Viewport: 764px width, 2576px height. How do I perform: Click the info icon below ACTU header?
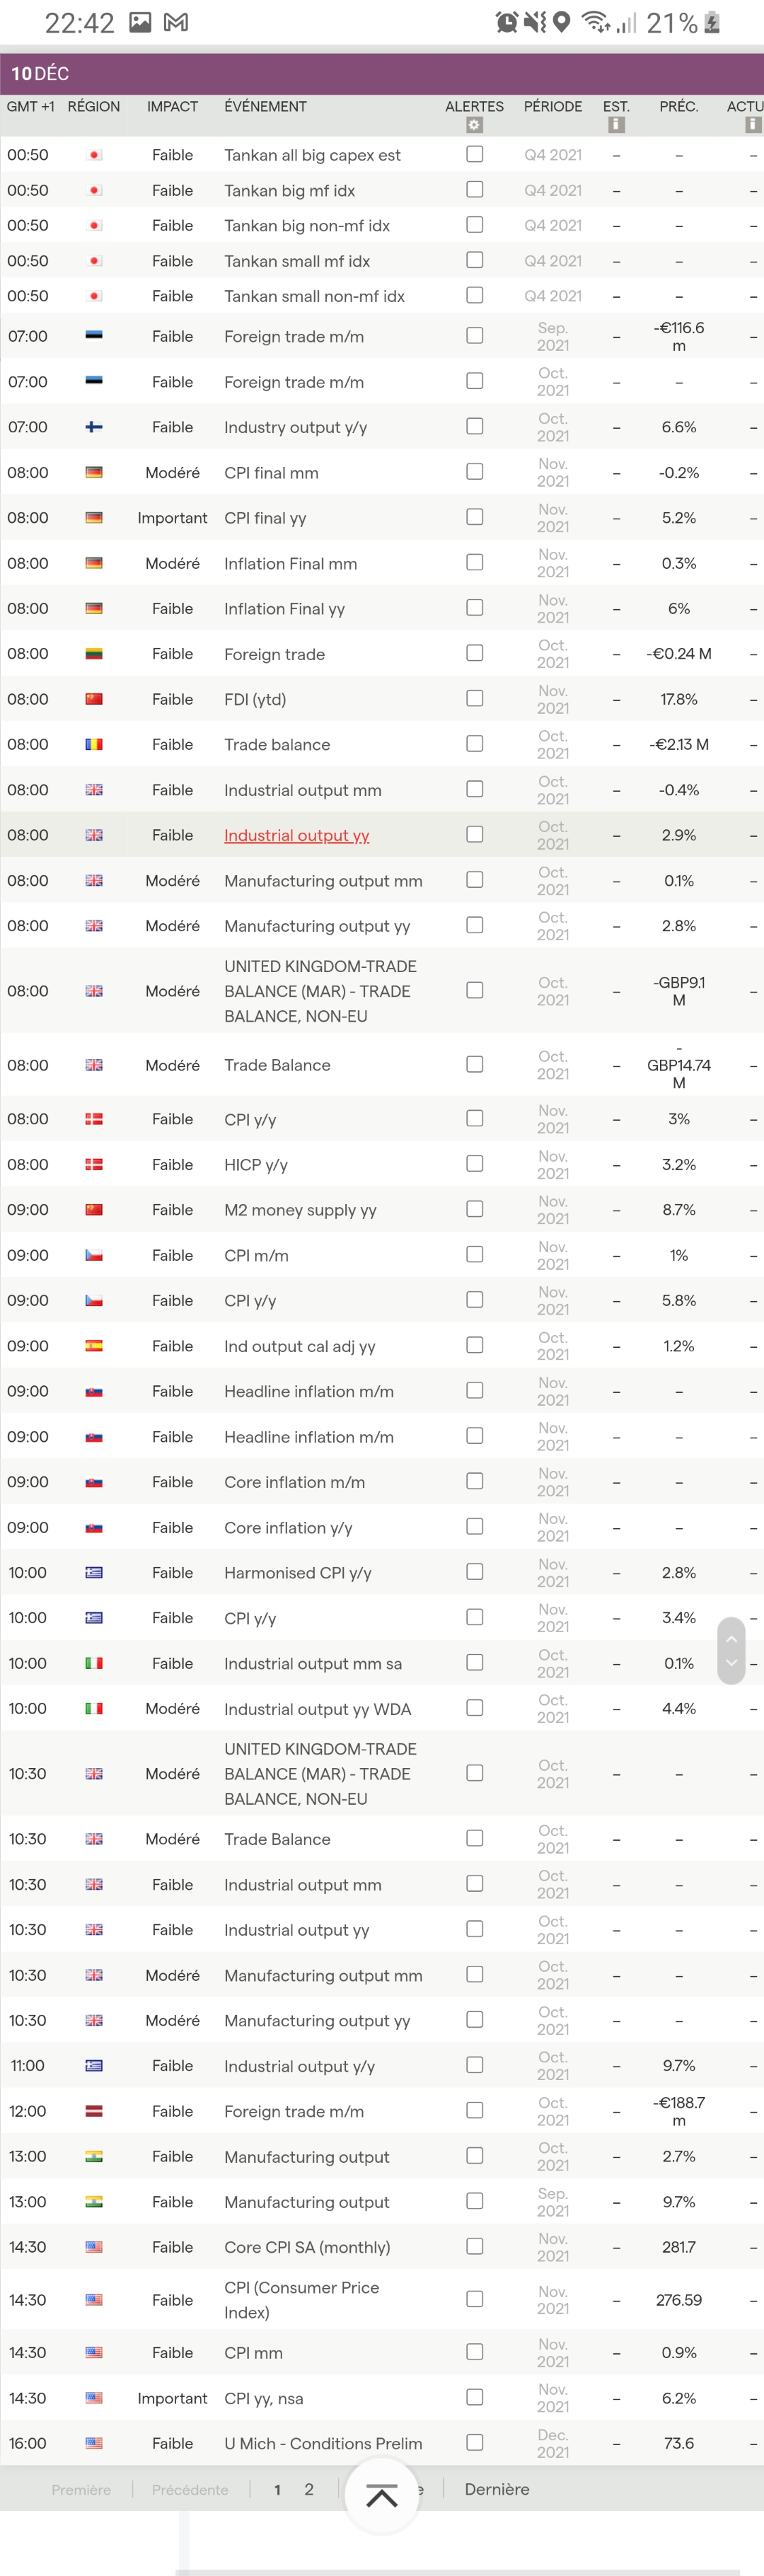coord(752,125)
